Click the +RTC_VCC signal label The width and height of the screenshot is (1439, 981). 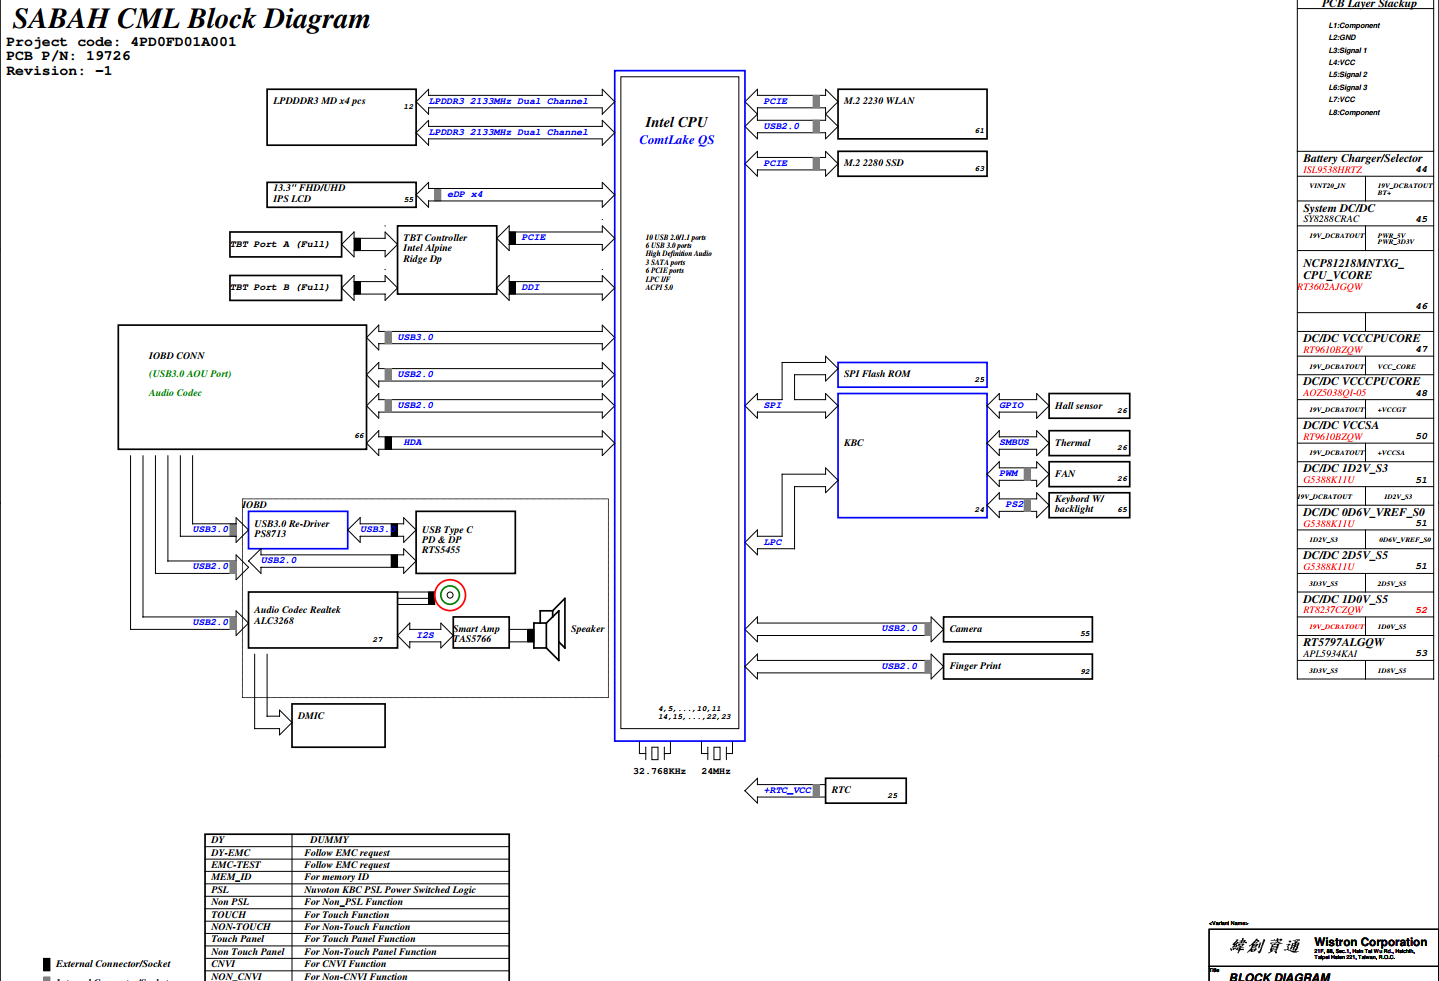(x=788, y=790)
